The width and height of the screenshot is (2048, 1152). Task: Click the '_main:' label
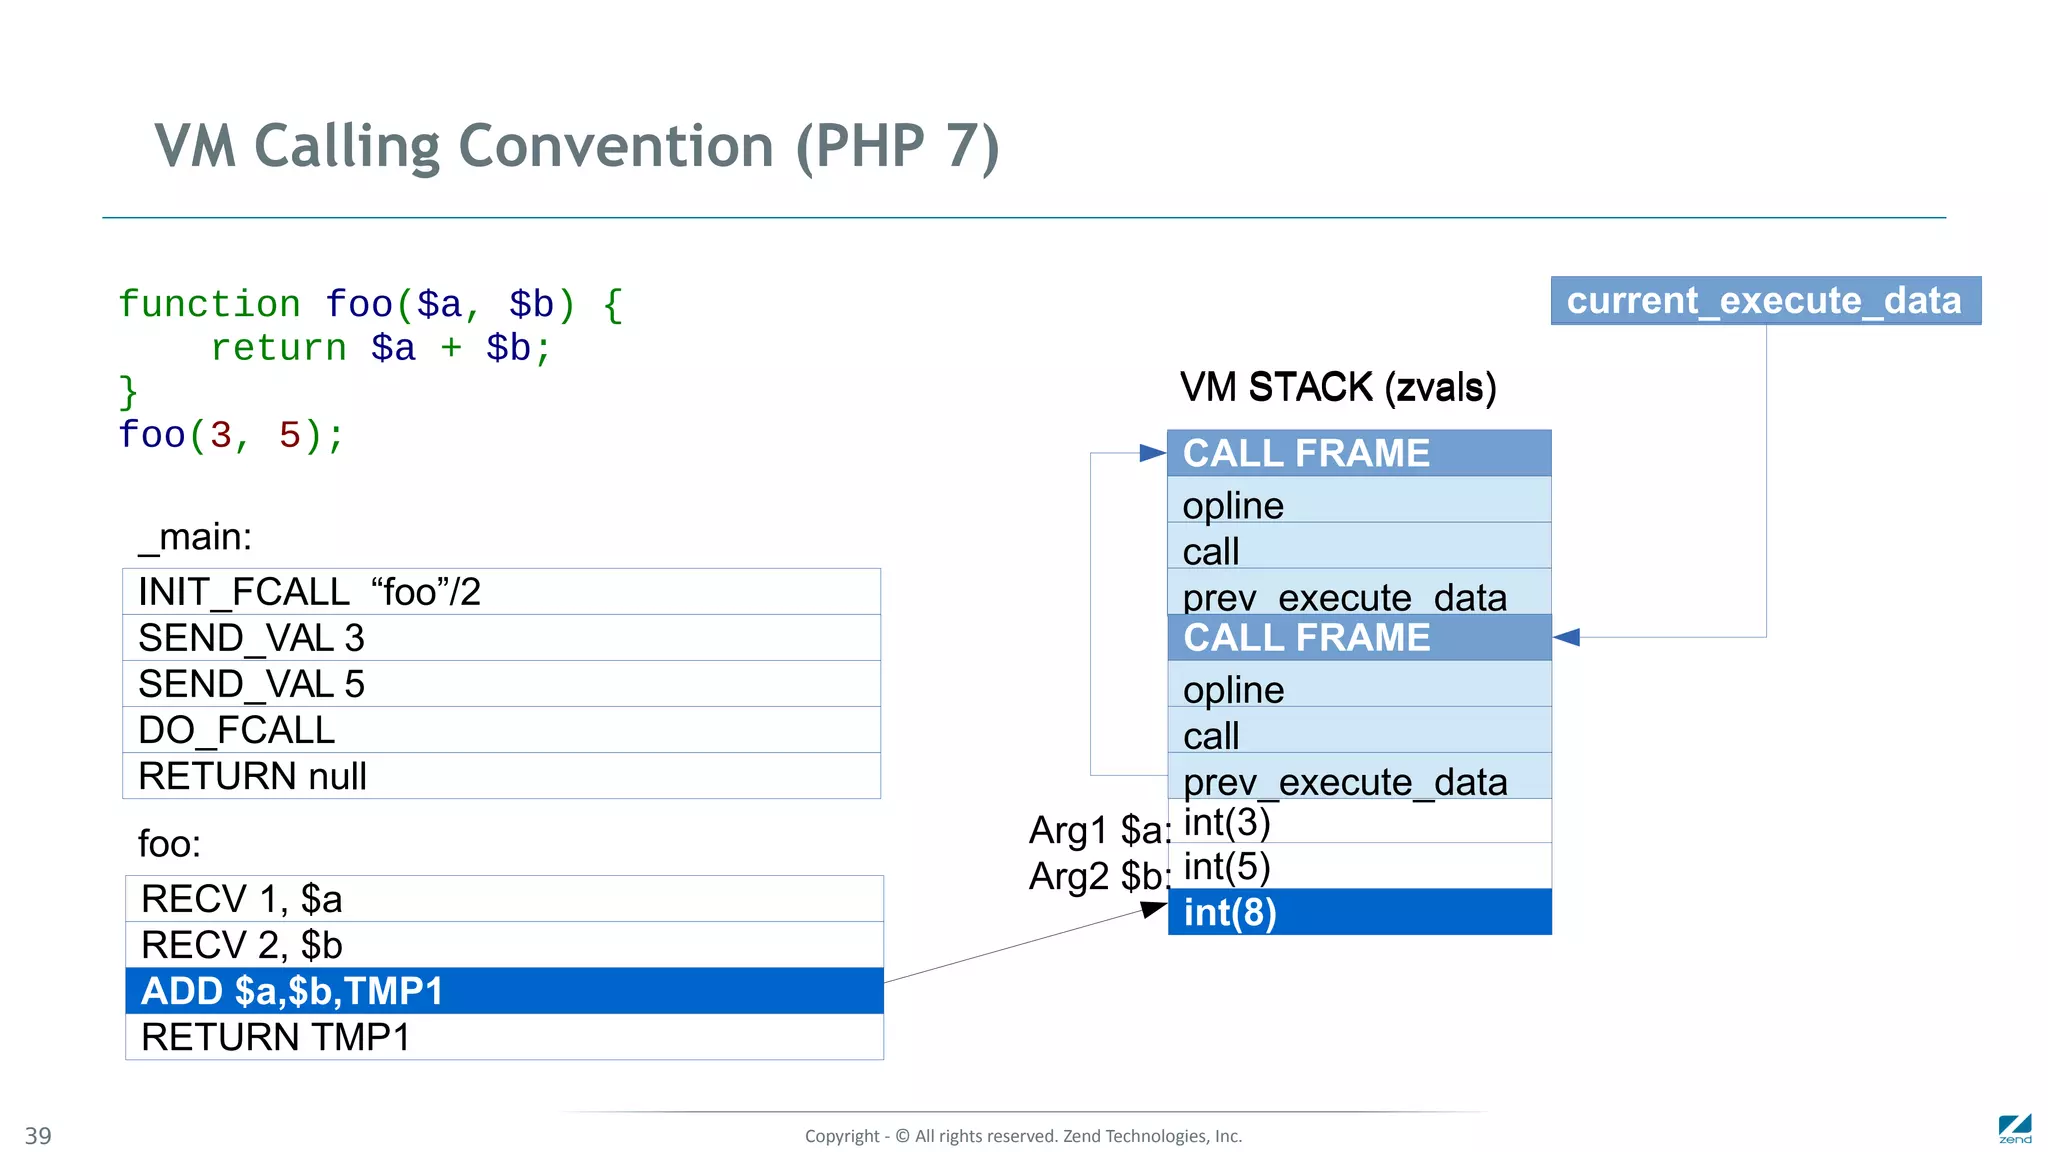tap(195, 537)
